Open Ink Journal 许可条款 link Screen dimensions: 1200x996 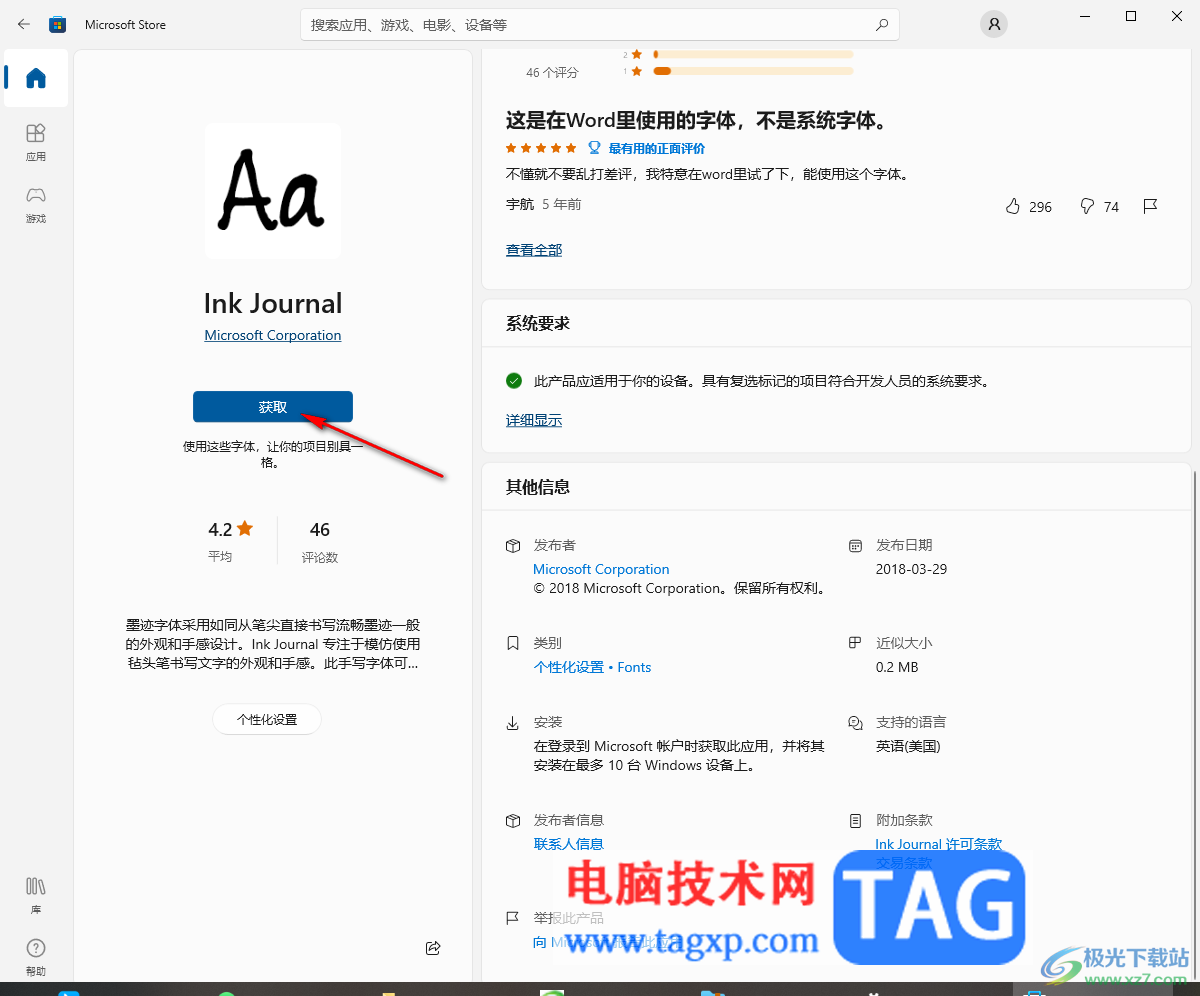pos(938,844)
